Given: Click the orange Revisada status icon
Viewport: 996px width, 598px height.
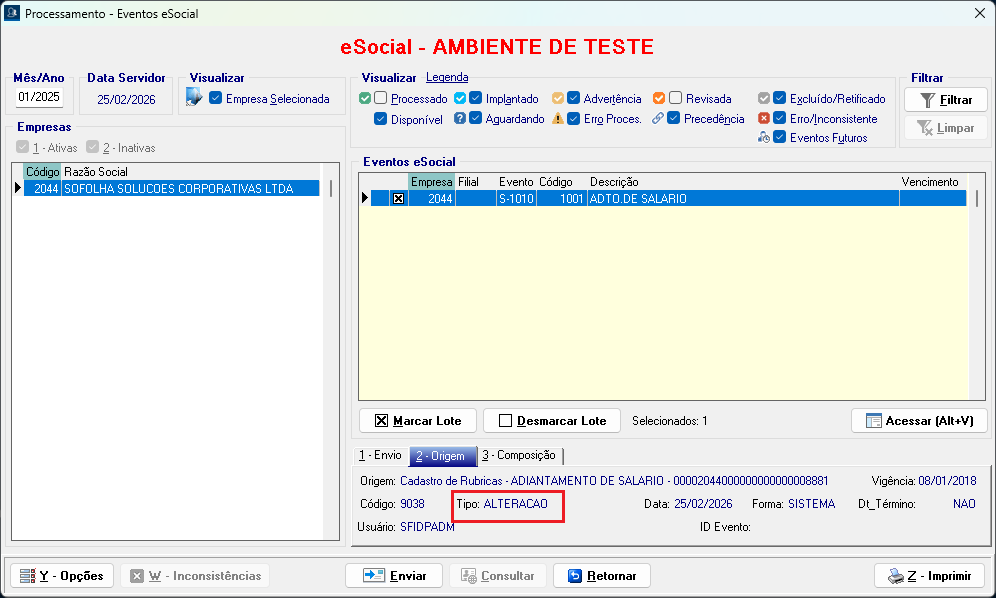Looking at the screenshot, I should (659, 98).
